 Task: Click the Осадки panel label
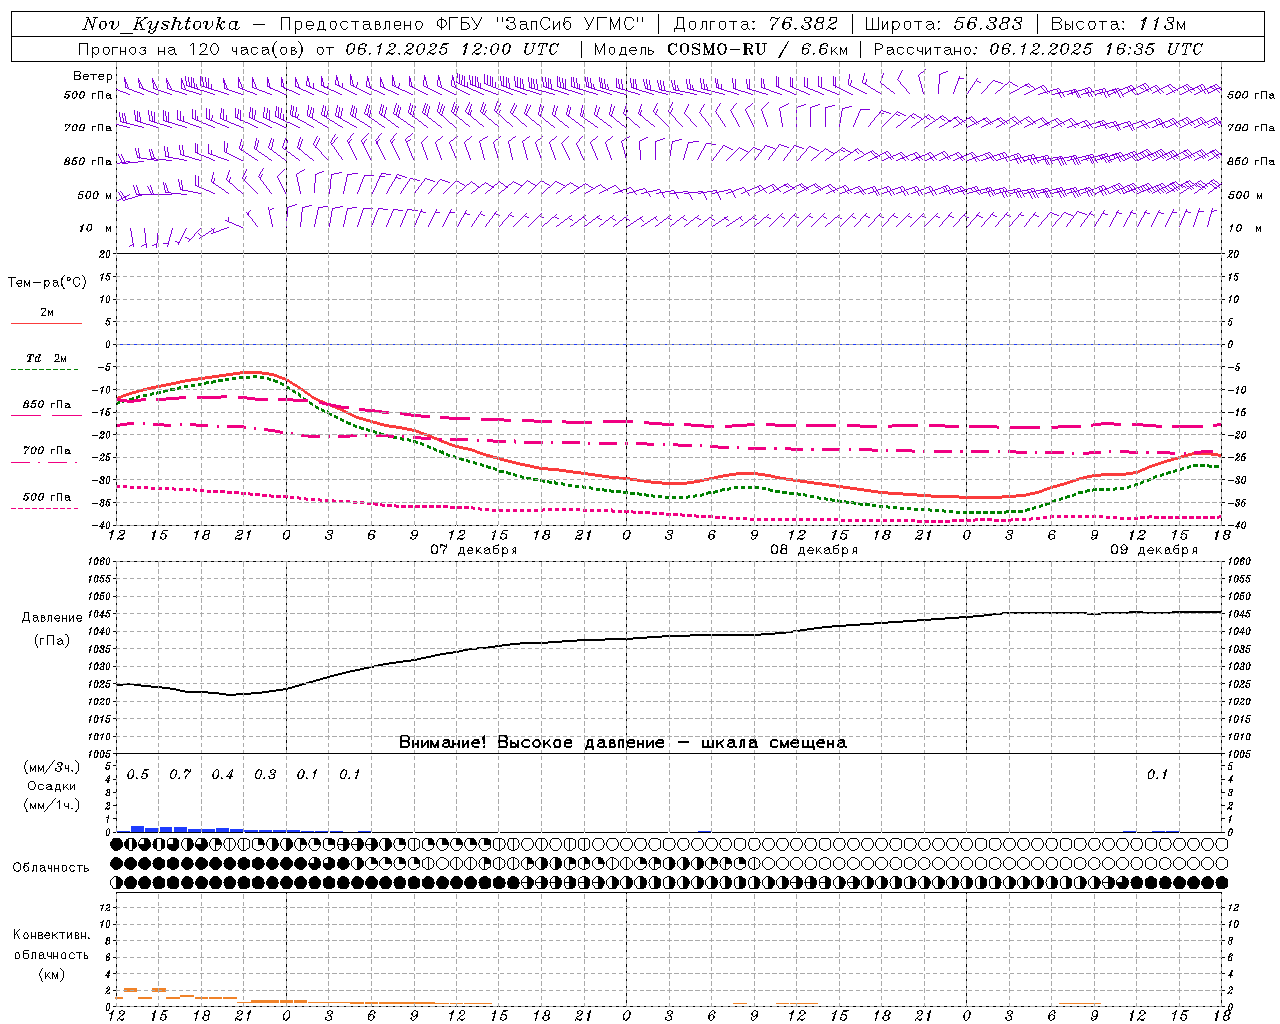(x=52, y=786)
